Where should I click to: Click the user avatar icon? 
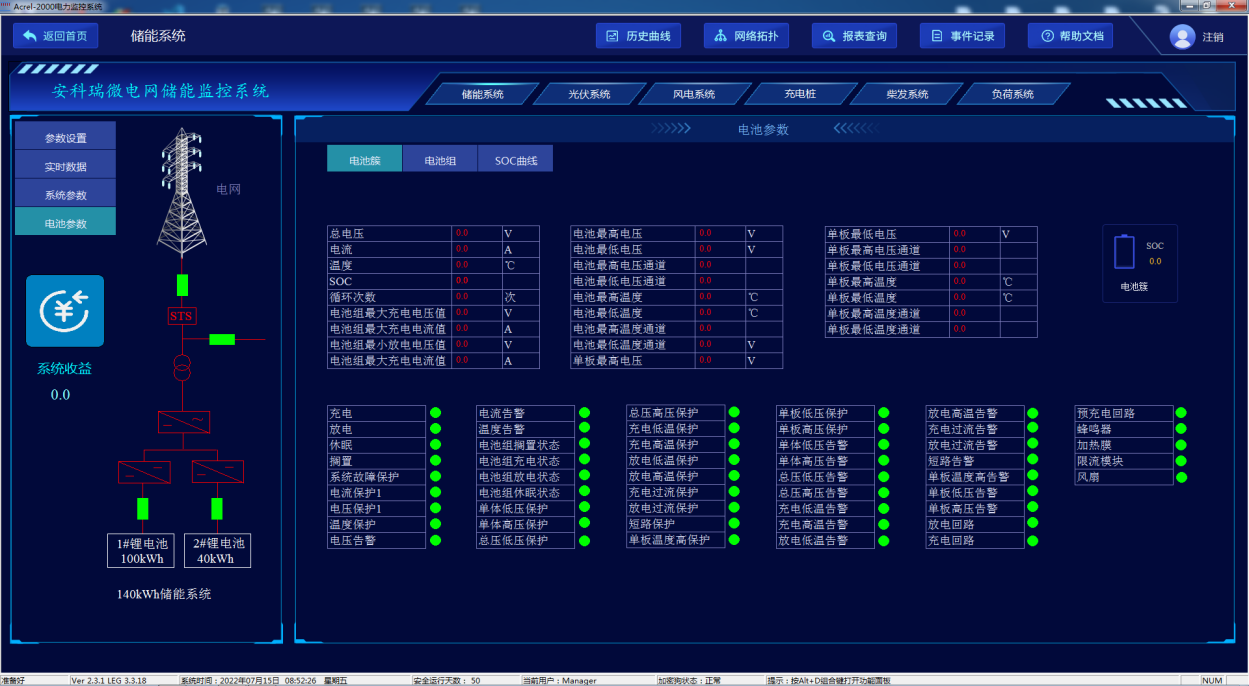click(1183, 37)
